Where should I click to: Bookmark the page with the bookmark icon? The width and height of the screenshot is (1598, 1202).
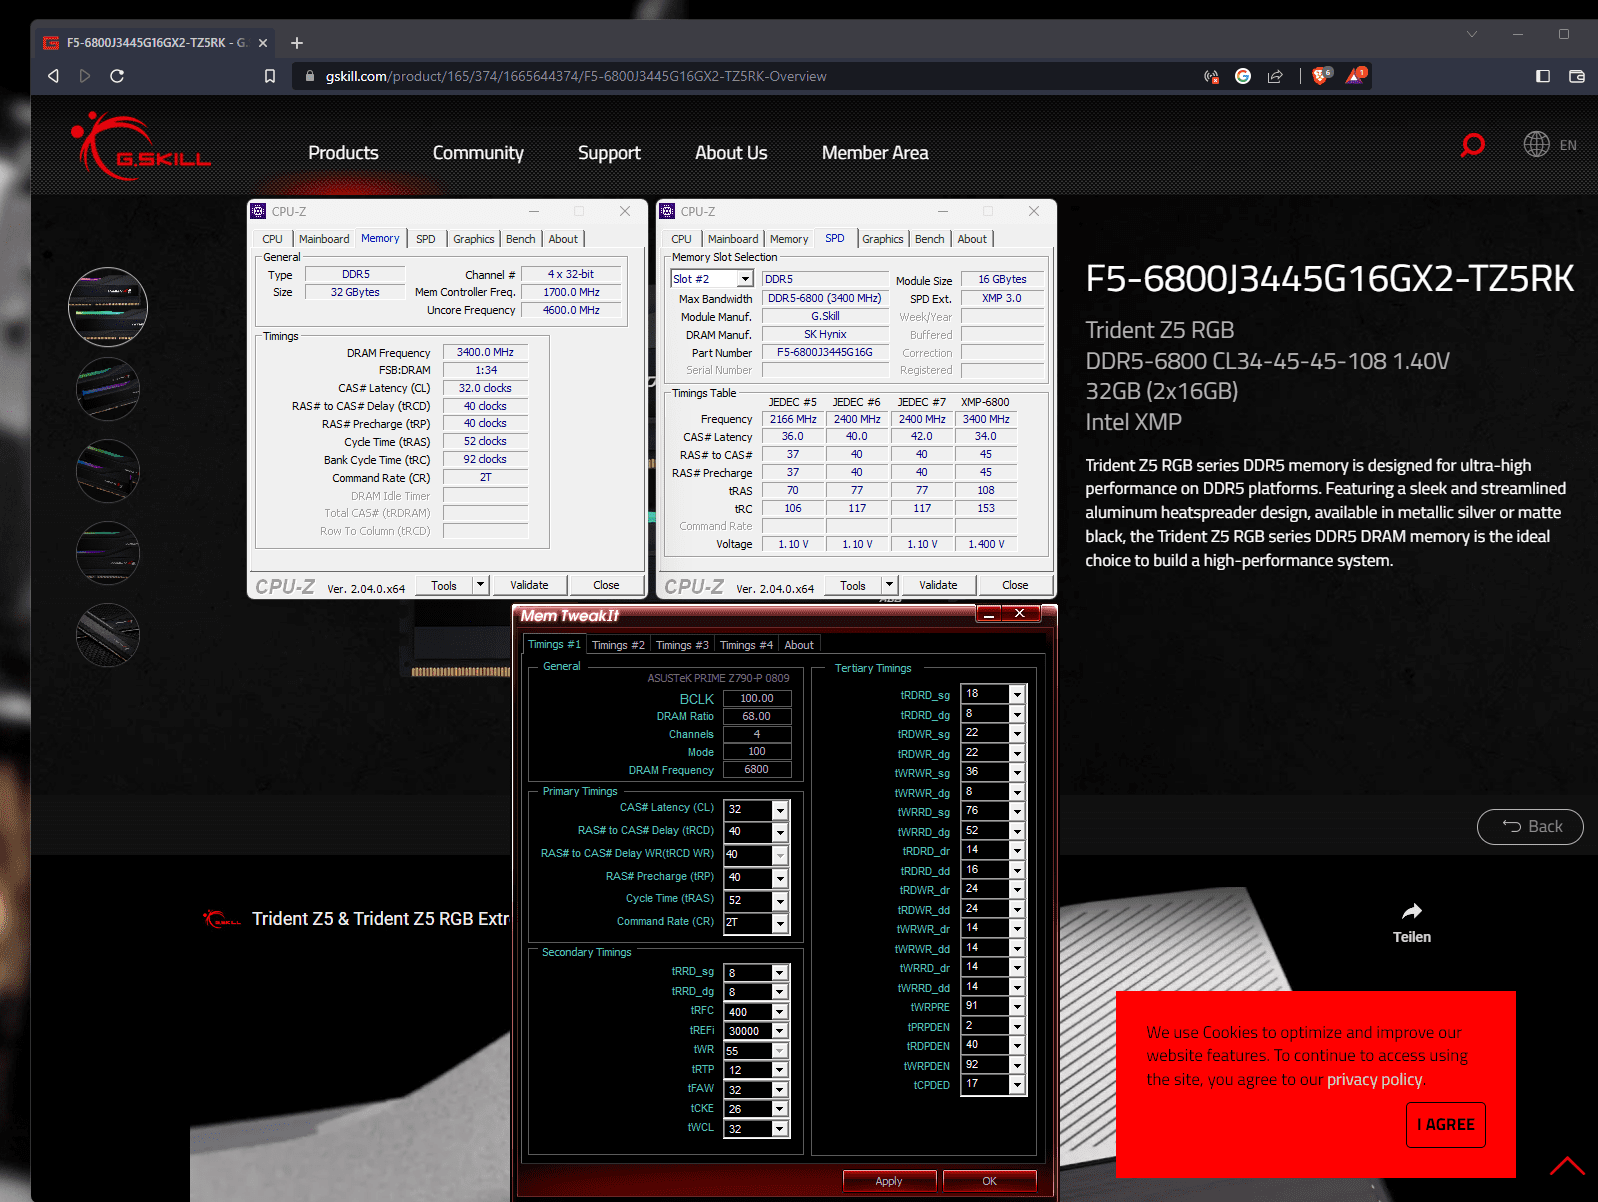click(269, 76)
